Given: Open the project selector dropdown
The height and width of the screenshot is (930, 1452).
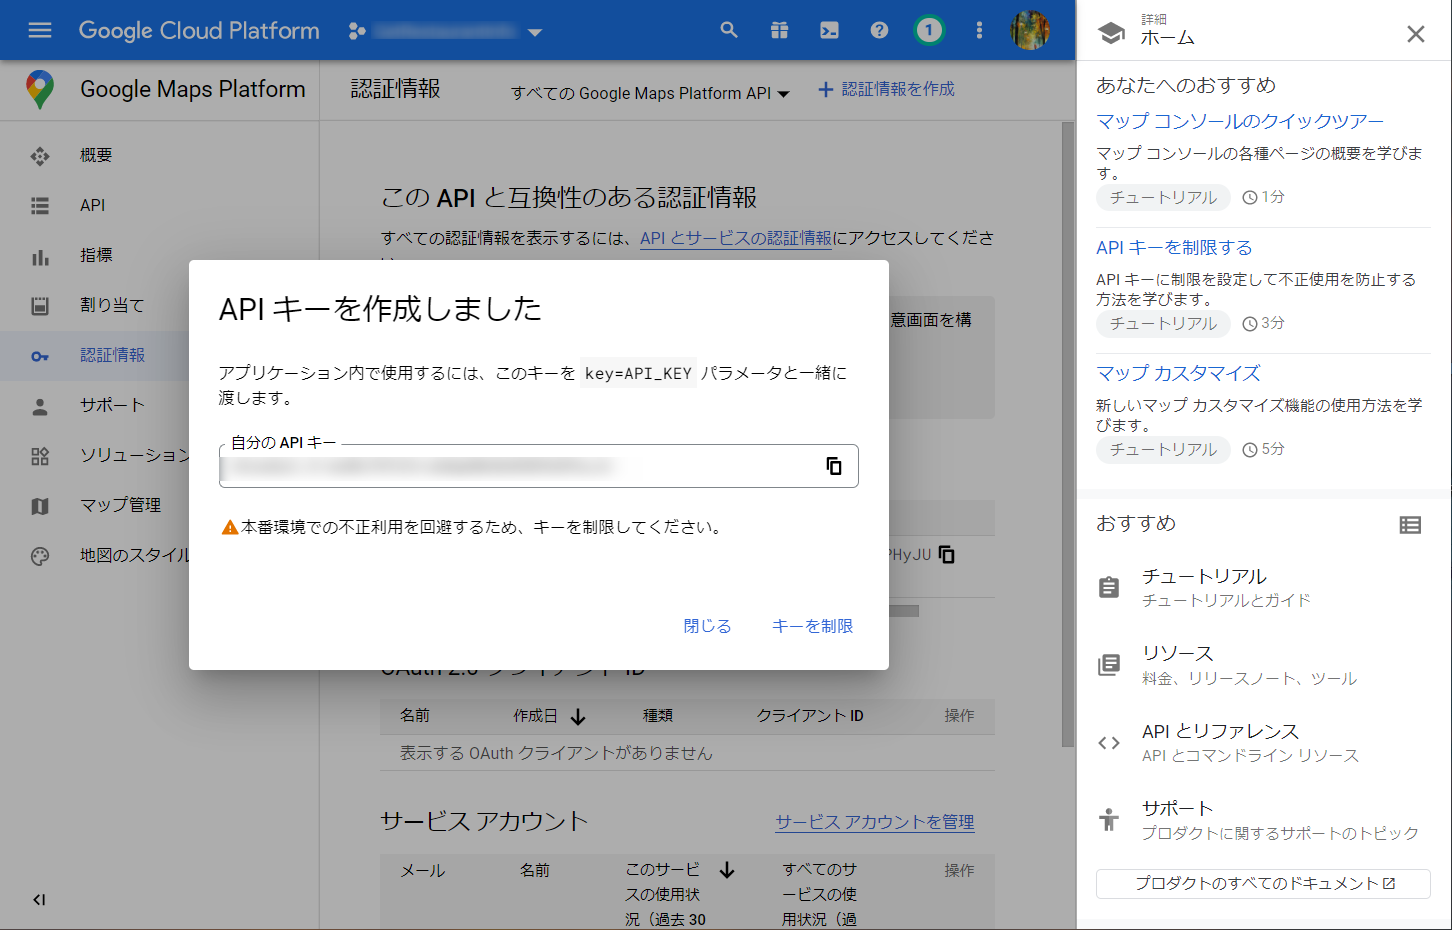Looking at the screenshot, I should click(x=445, y=32).
